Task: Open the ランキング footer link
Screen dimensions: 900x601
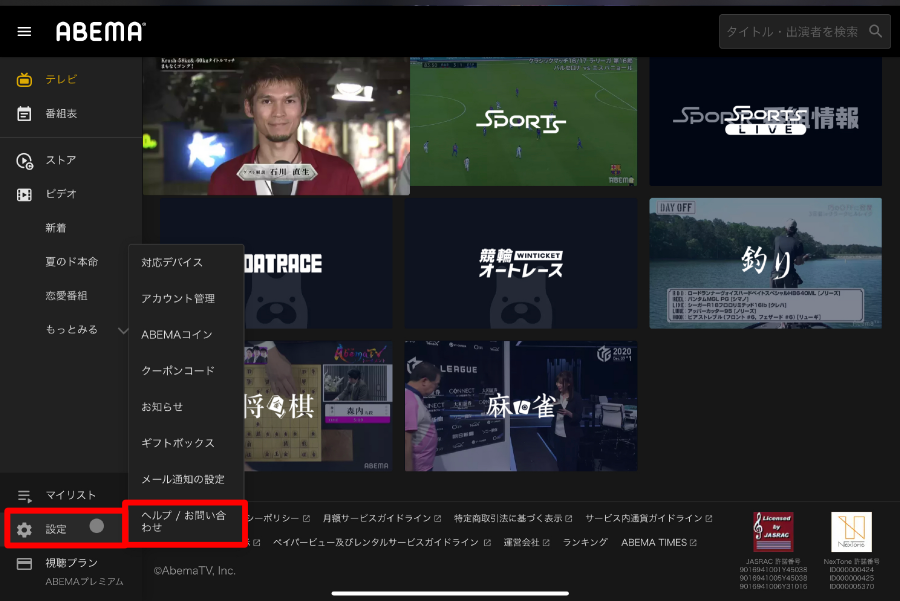Action: 585,542
